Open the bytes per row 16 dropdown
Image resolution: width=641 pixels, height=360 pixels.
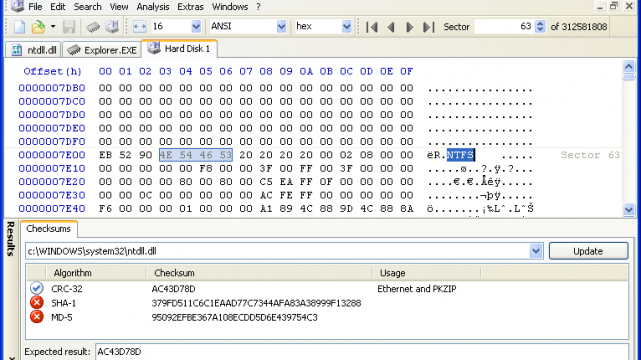196,27
